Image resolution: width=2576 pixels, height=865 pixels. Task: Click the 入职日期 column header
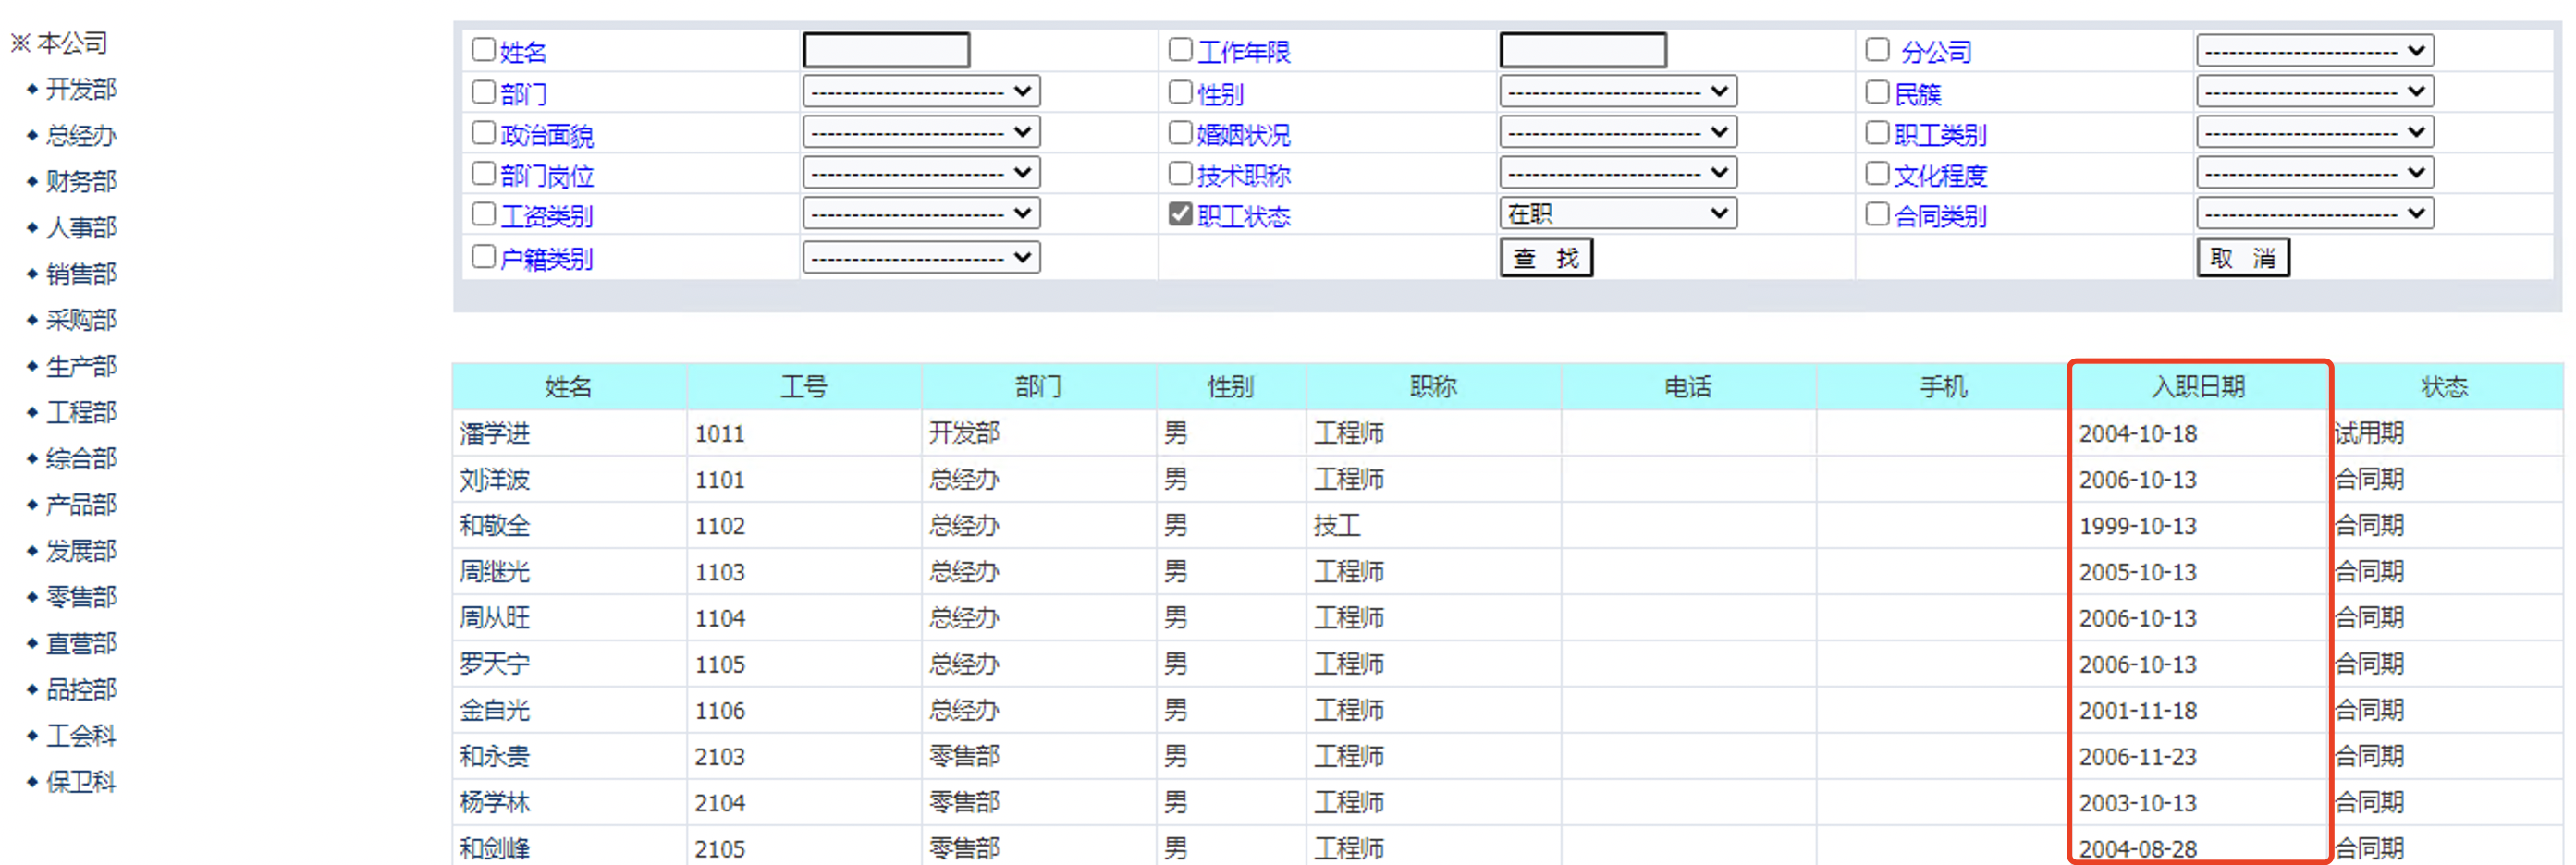tap(2198, 387)
